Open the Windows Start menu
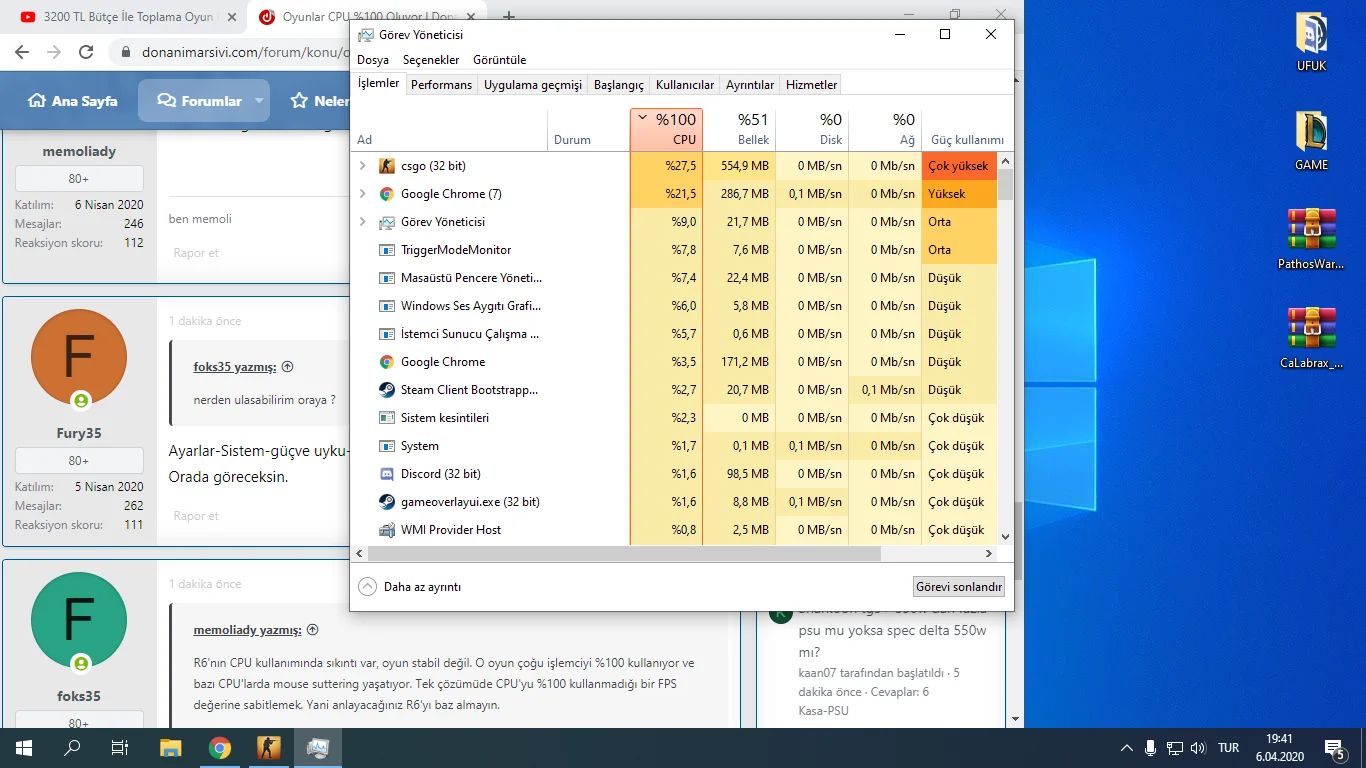The height and width of the screenshot is (768, 1366). (x=24, y=748)
